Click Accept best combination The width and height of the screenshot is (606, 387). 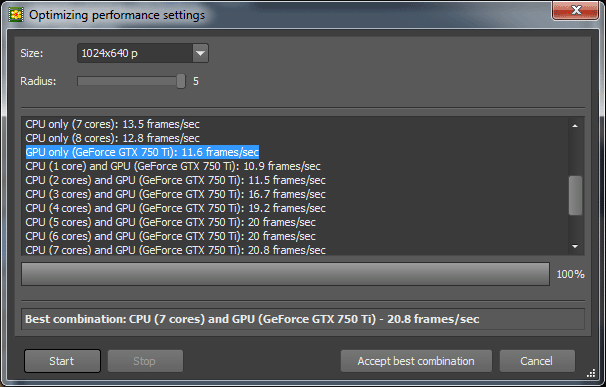coord(416,361)
